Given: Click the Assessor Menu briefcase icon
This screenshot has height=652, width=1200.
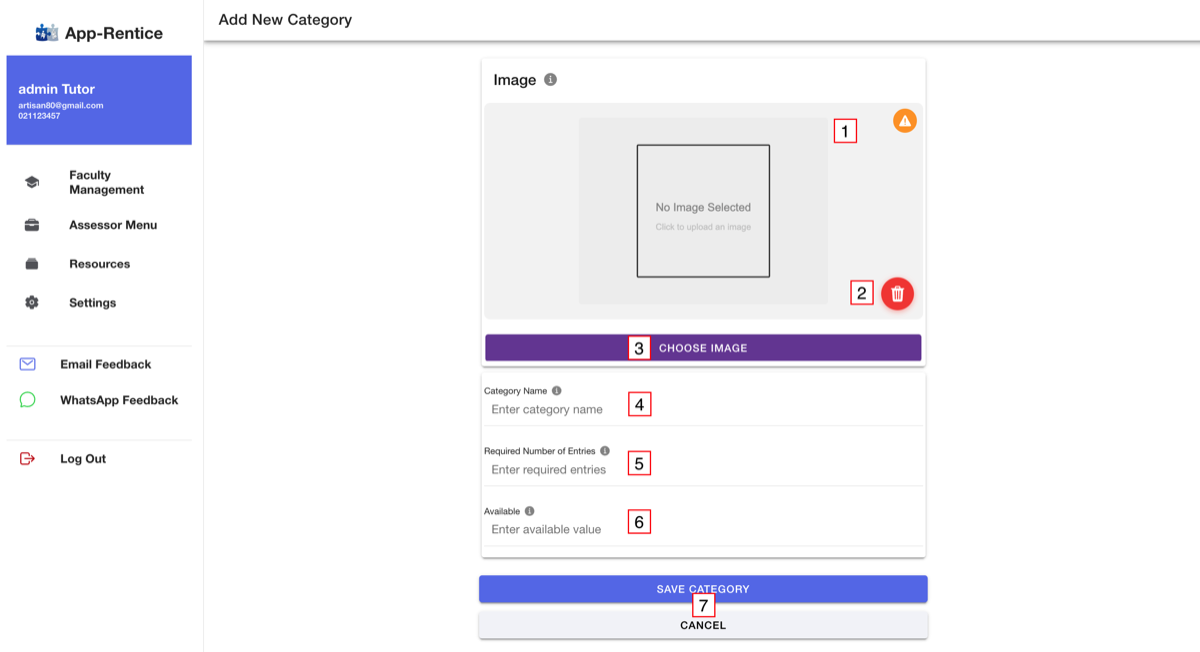Looking at the screenshot, I should click(x=32, y=225).
